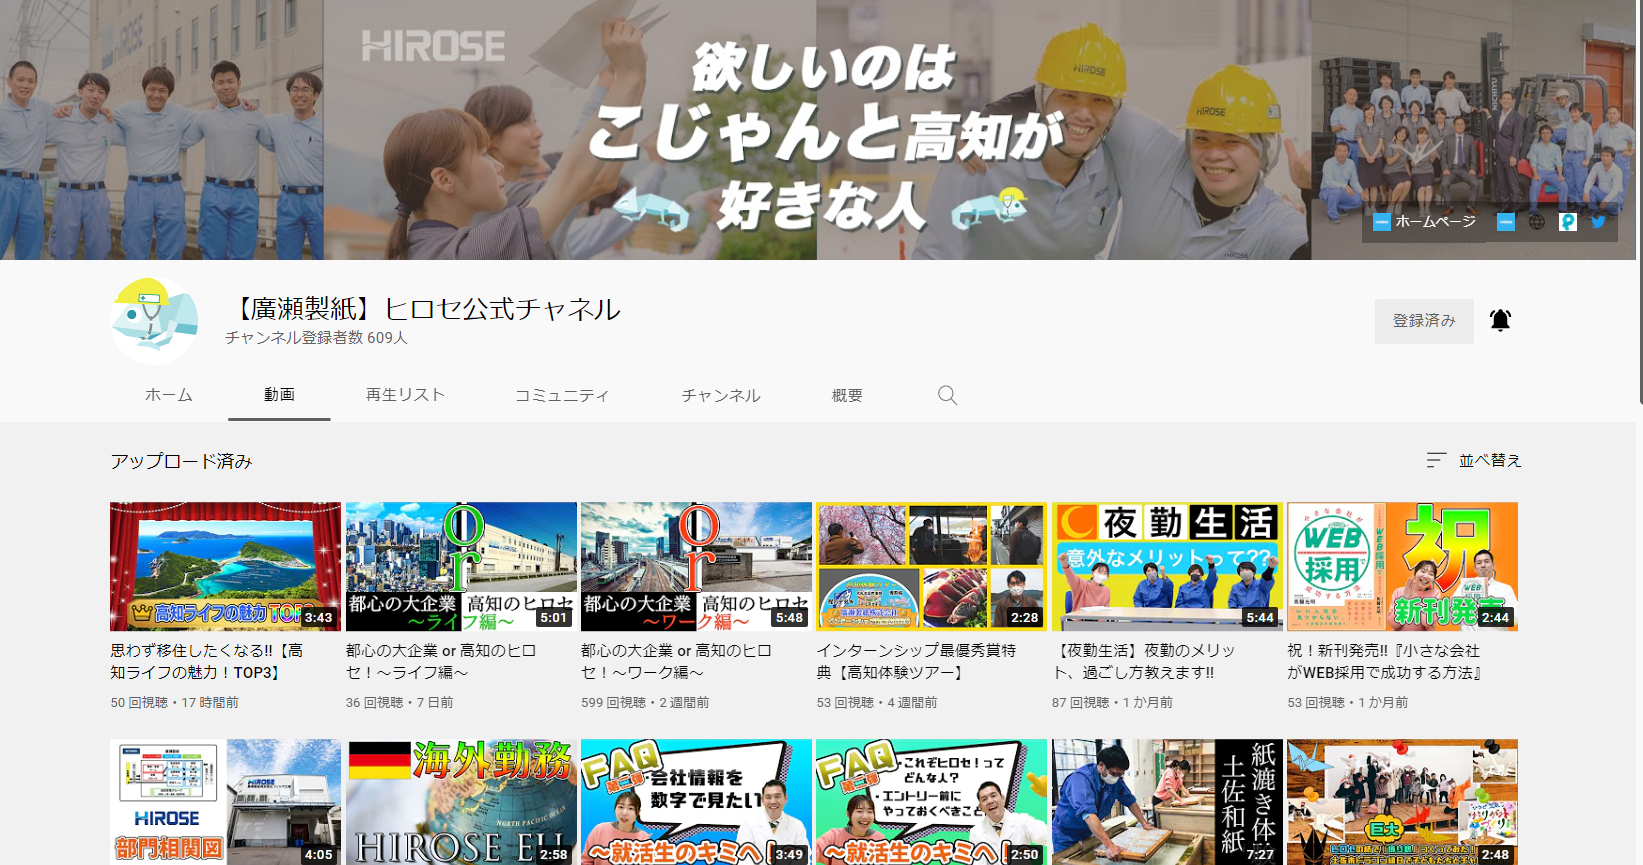Open the ワーク編 video thumbnail
This screenshot has height=865, width=1643.
point(696,566)
